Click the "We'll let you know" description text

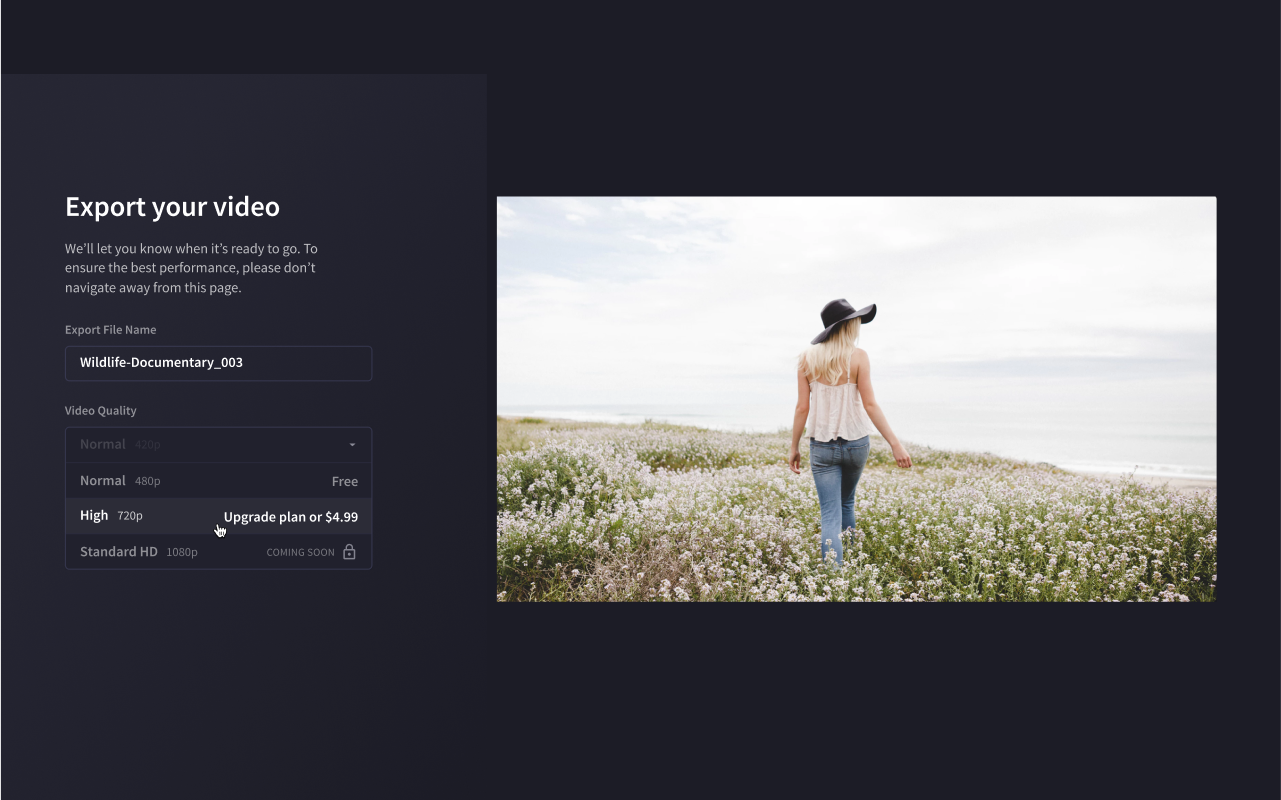[x=191, y=268]
